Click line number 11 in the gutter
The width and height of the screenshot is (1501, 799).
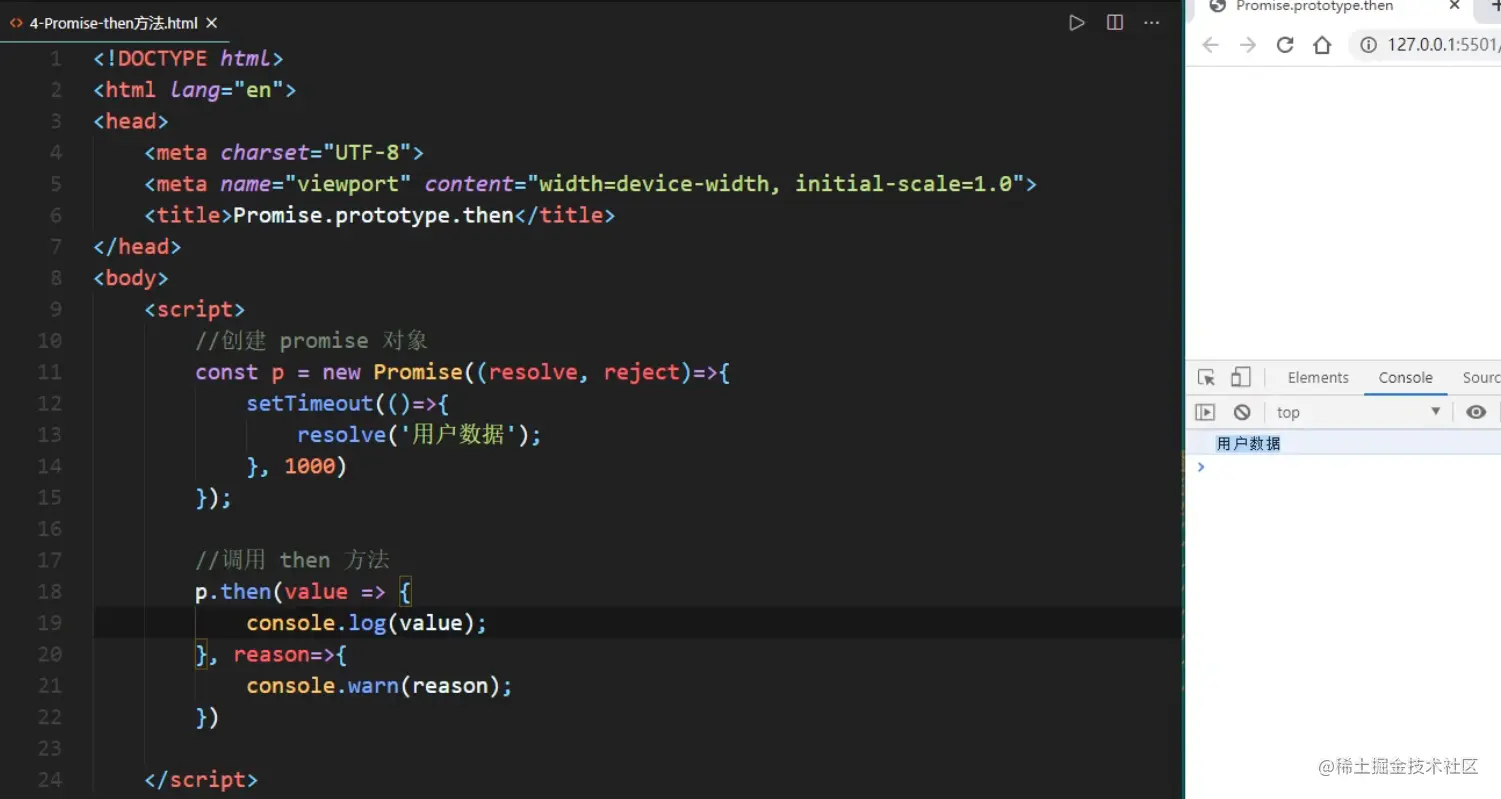(x=49, y=372)
